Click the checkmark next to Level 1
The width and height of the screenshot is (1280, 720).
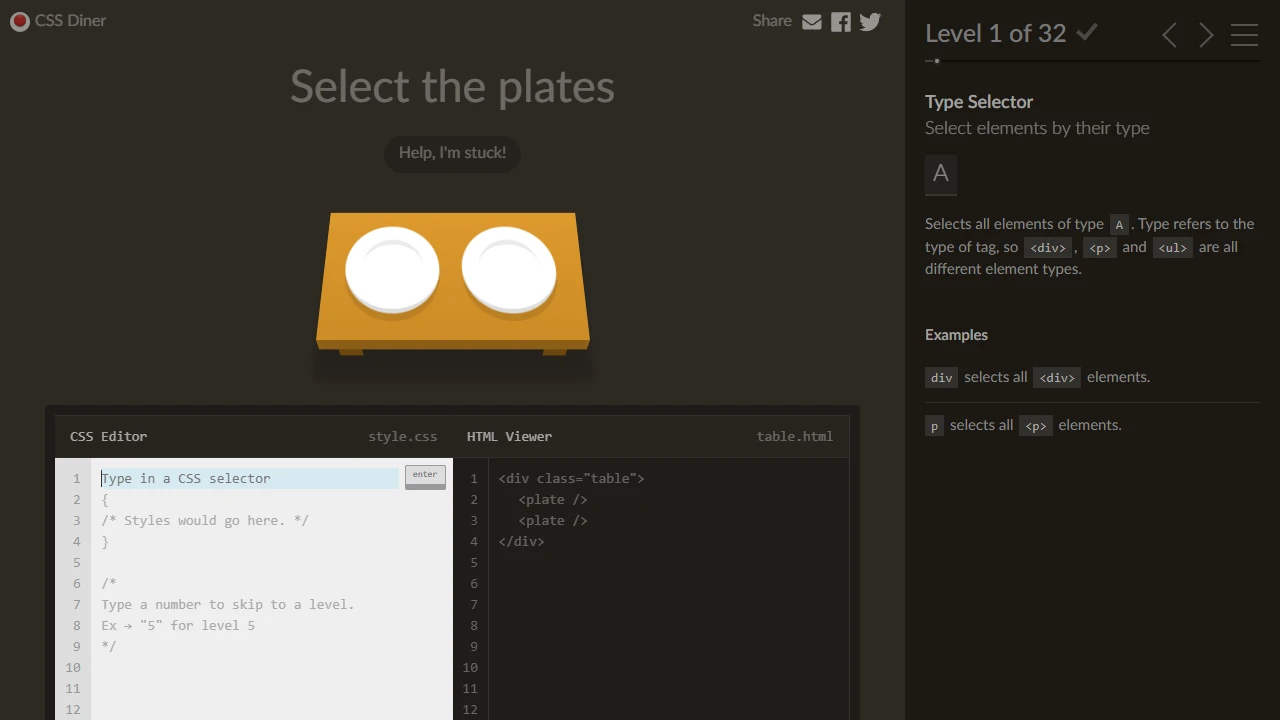pos(1087,32)
